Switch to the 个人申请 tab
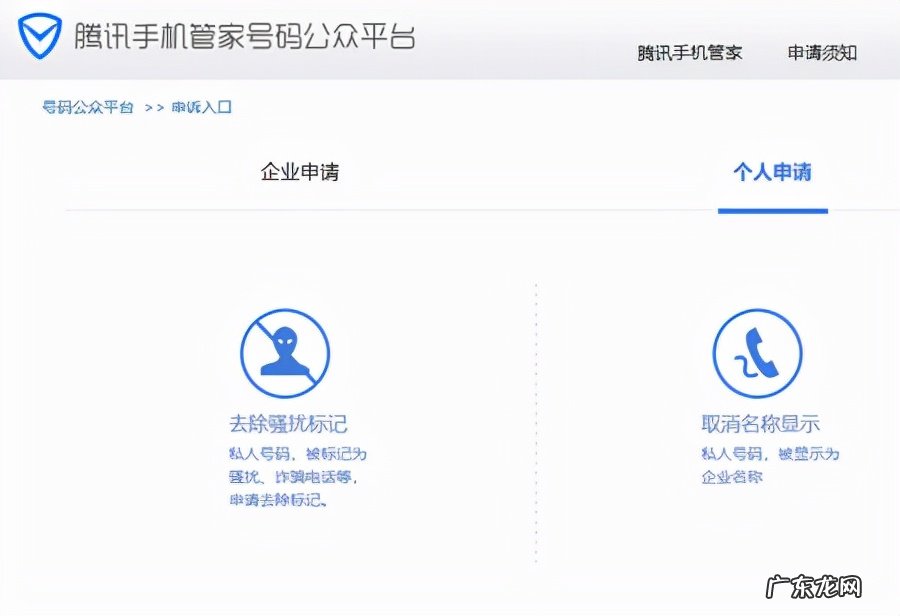This screenshot has width=900, height=616. [x=772, y=172]
